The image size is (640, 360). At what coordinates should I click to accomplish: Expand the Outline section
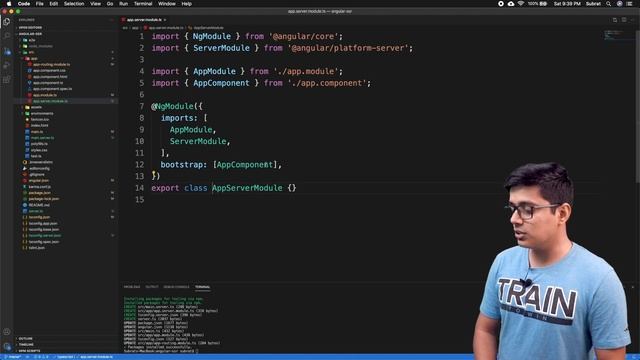[65, 338]
